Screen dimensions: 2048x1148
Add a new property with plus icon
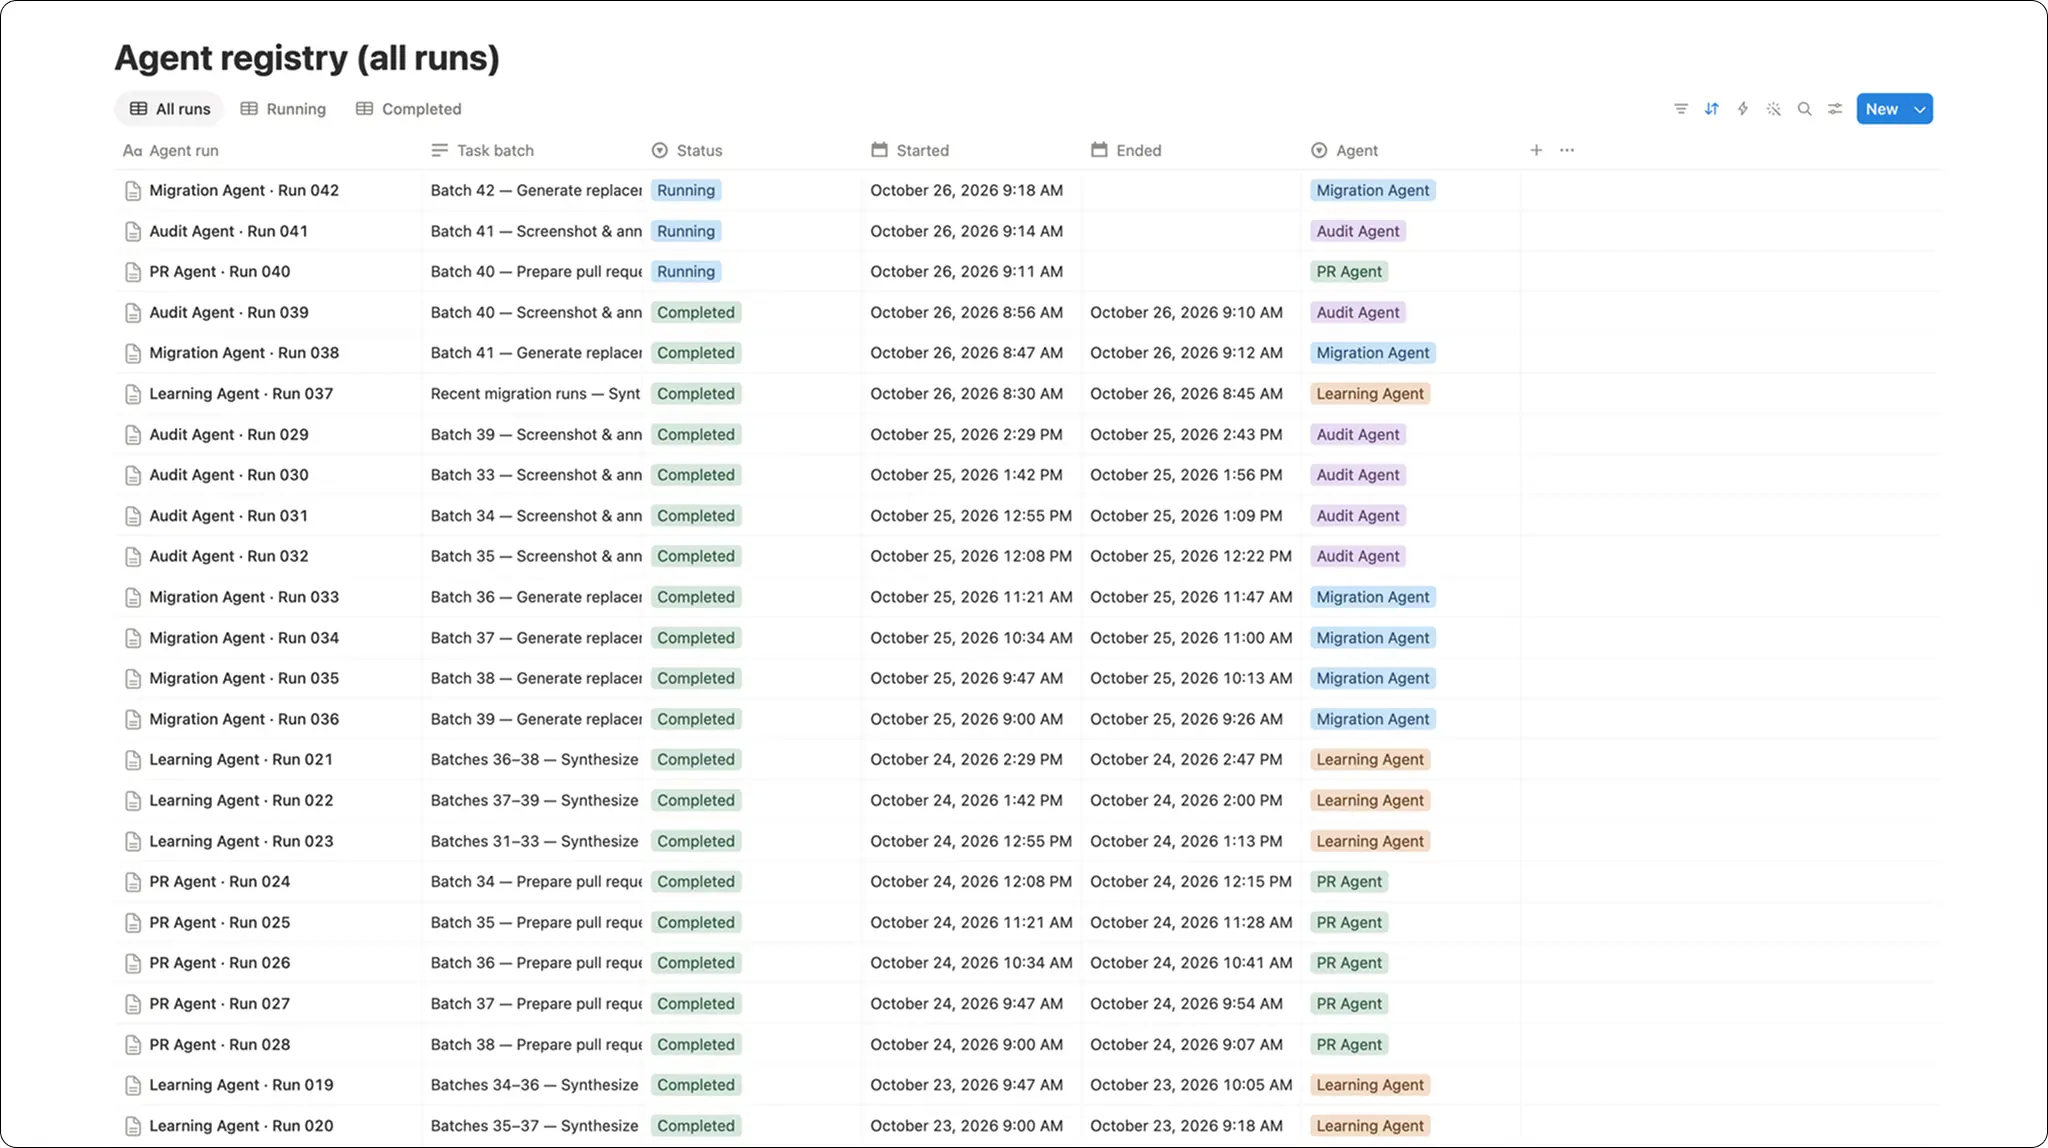tap(1536, 150)
